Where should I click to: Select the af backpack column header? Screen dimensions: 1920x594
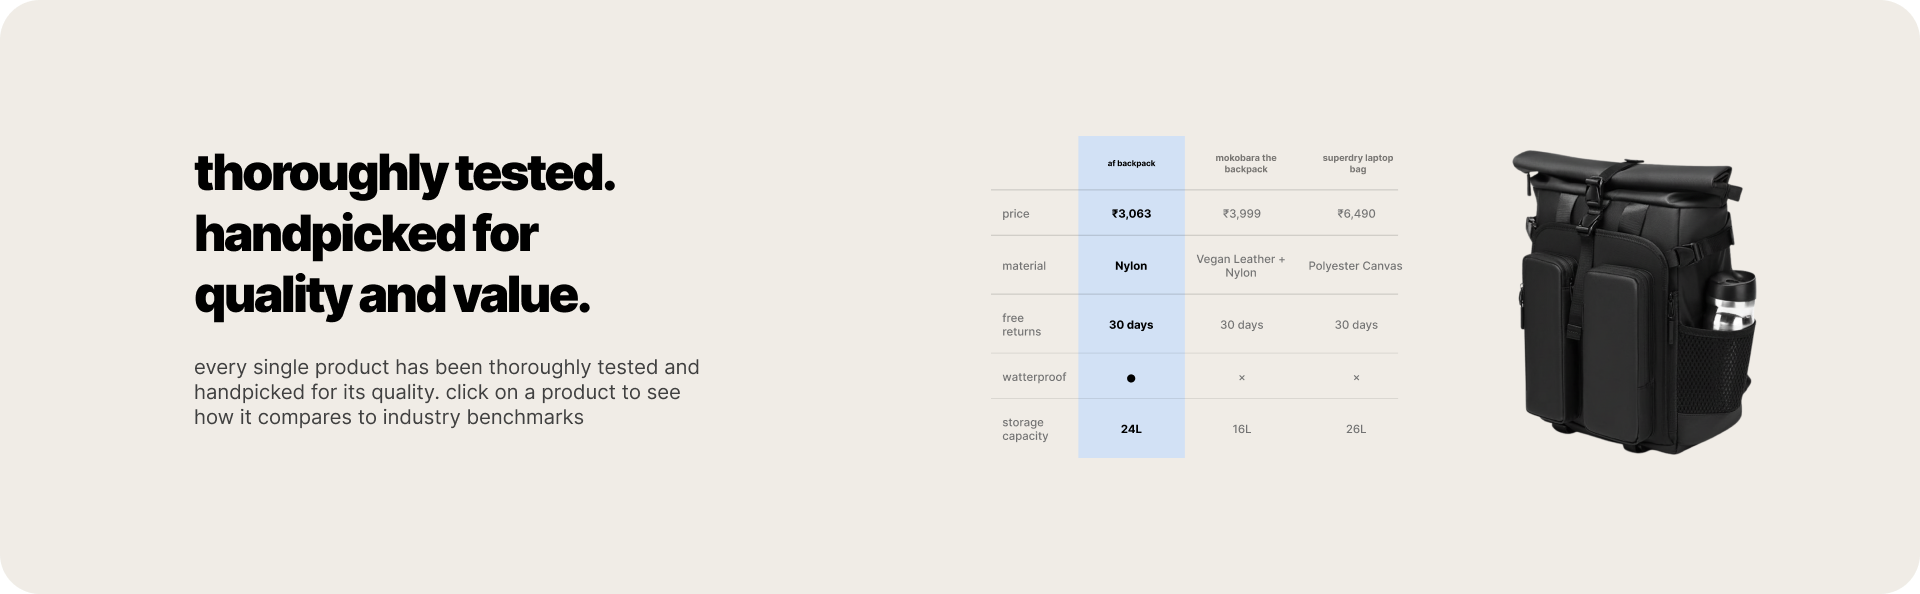[x=1131, y=163]
